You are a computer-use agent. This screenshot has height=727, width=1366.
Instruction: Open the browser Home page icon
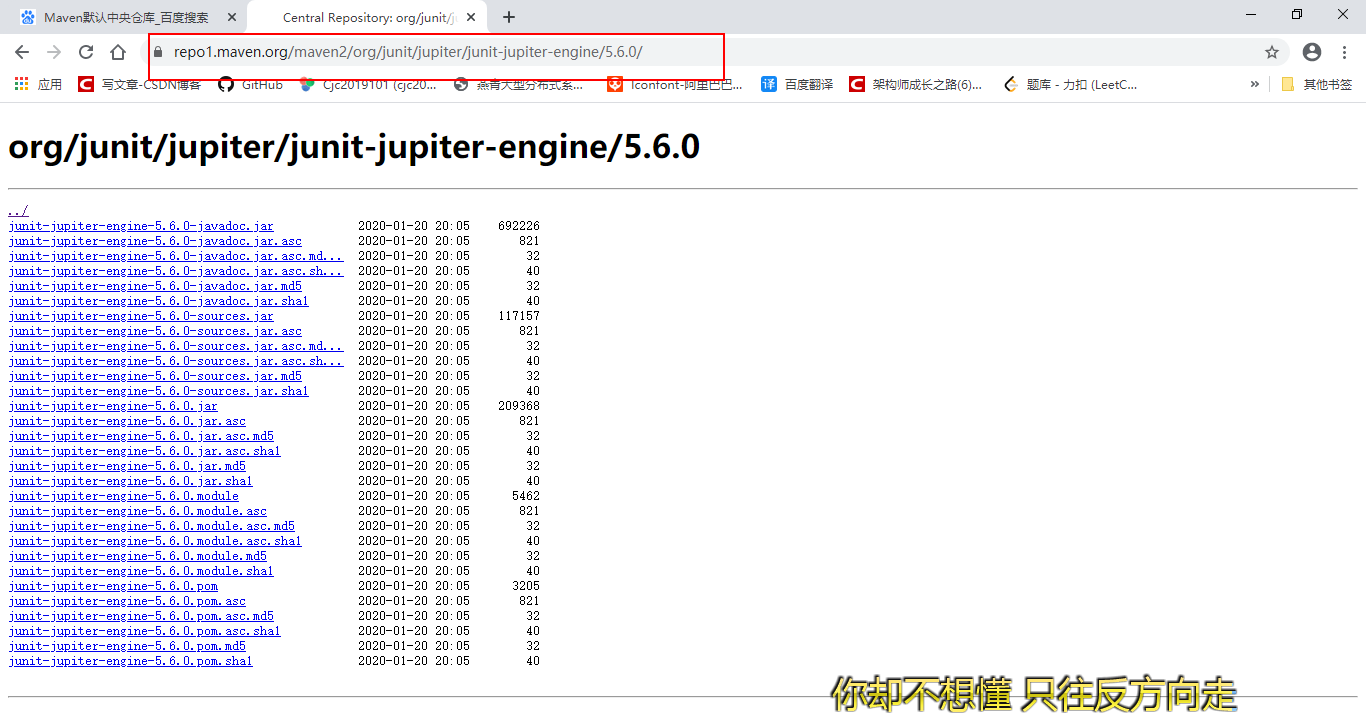coord(118,52)
